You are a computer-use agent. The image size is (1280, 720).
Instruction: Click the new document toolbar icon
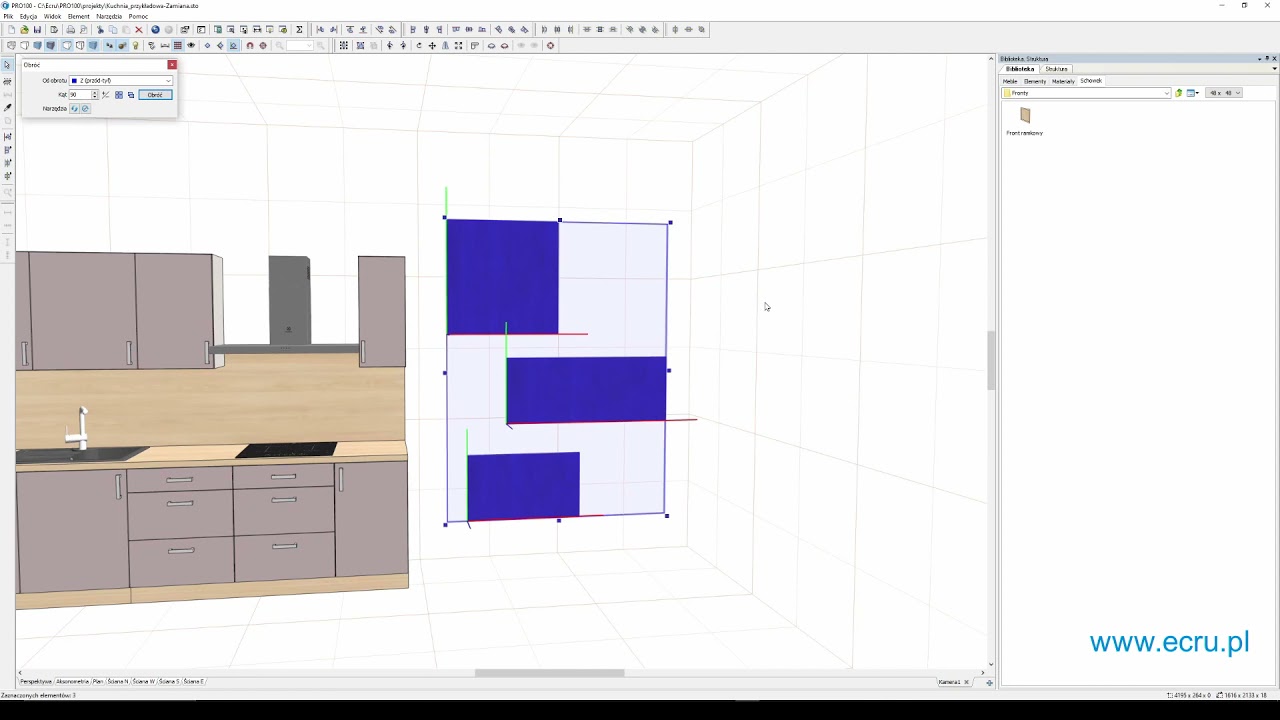11,30
